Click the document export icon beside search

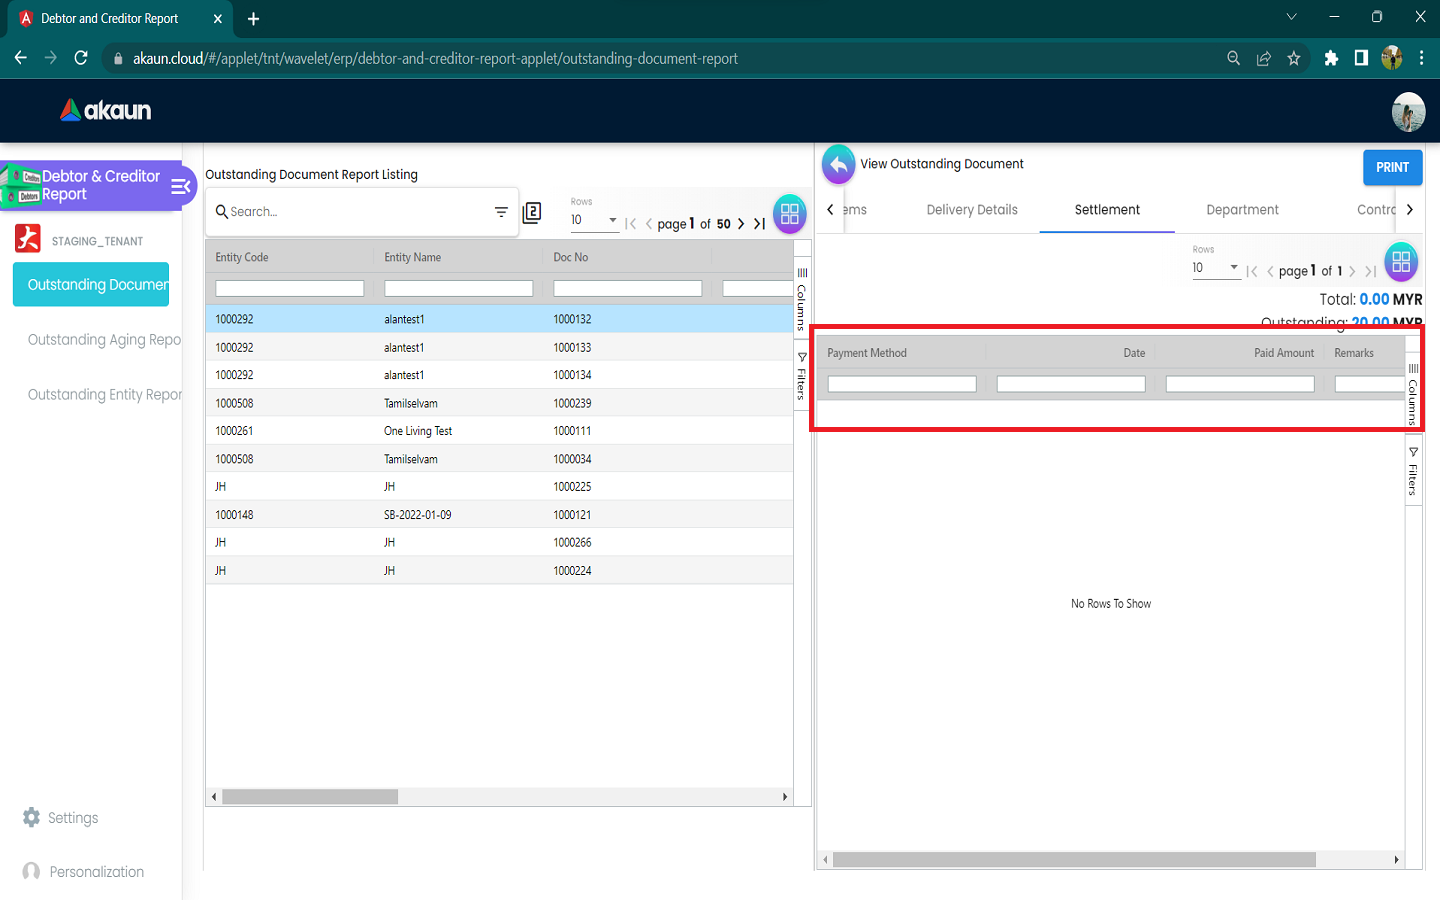coord(532,212)
